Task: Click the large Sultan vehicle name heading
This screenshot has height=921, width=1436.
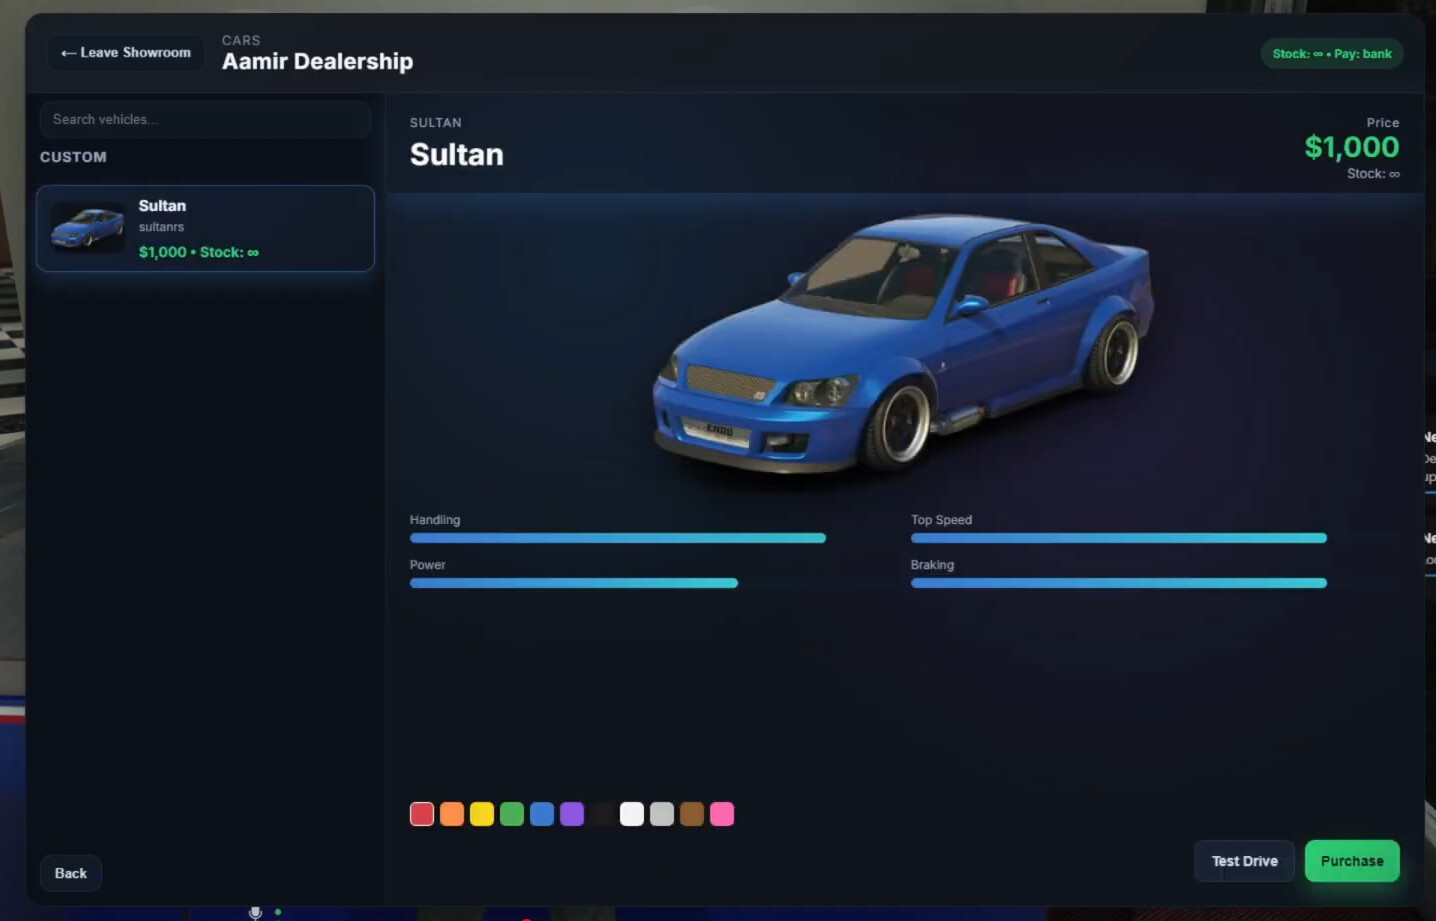Action: [x=457, y=155]
